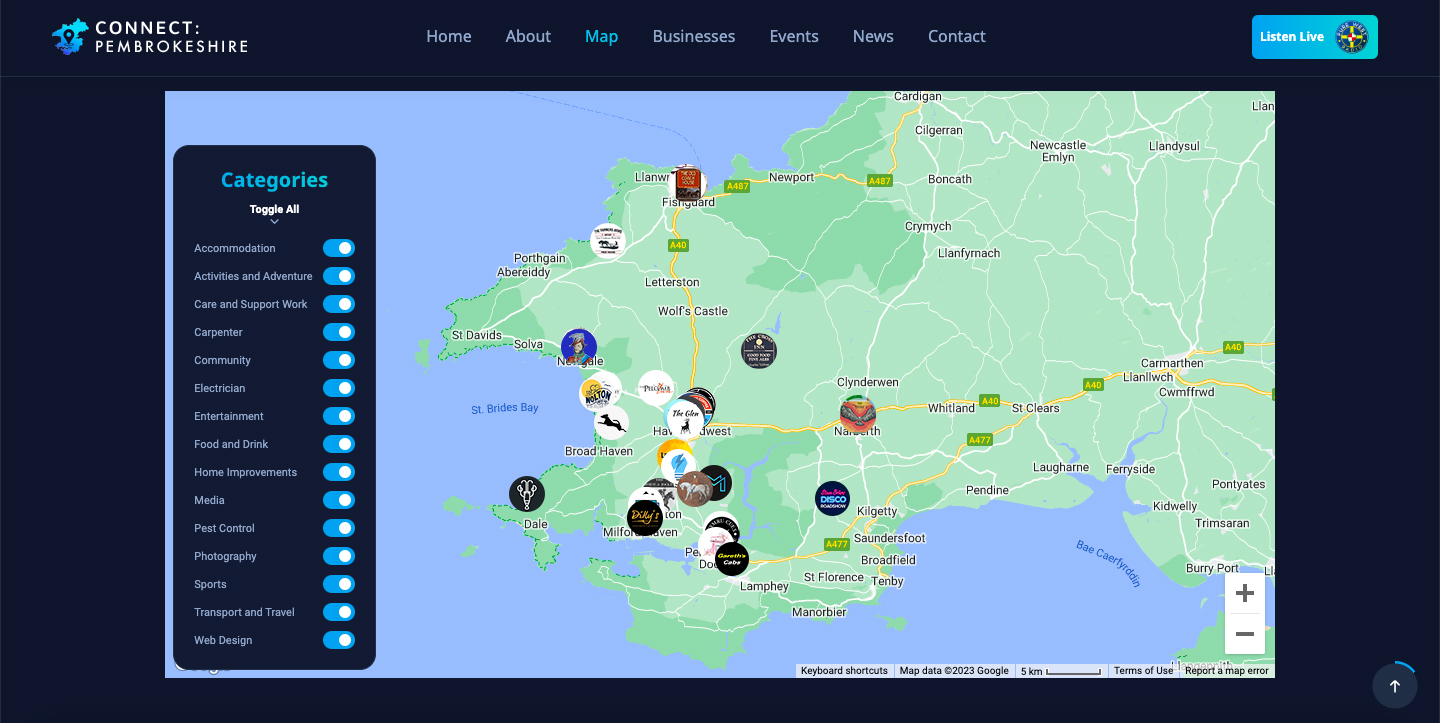Toggle Web Design category switch
The height and width of the screenshot is (723, 1440).
tap(339, 640)
